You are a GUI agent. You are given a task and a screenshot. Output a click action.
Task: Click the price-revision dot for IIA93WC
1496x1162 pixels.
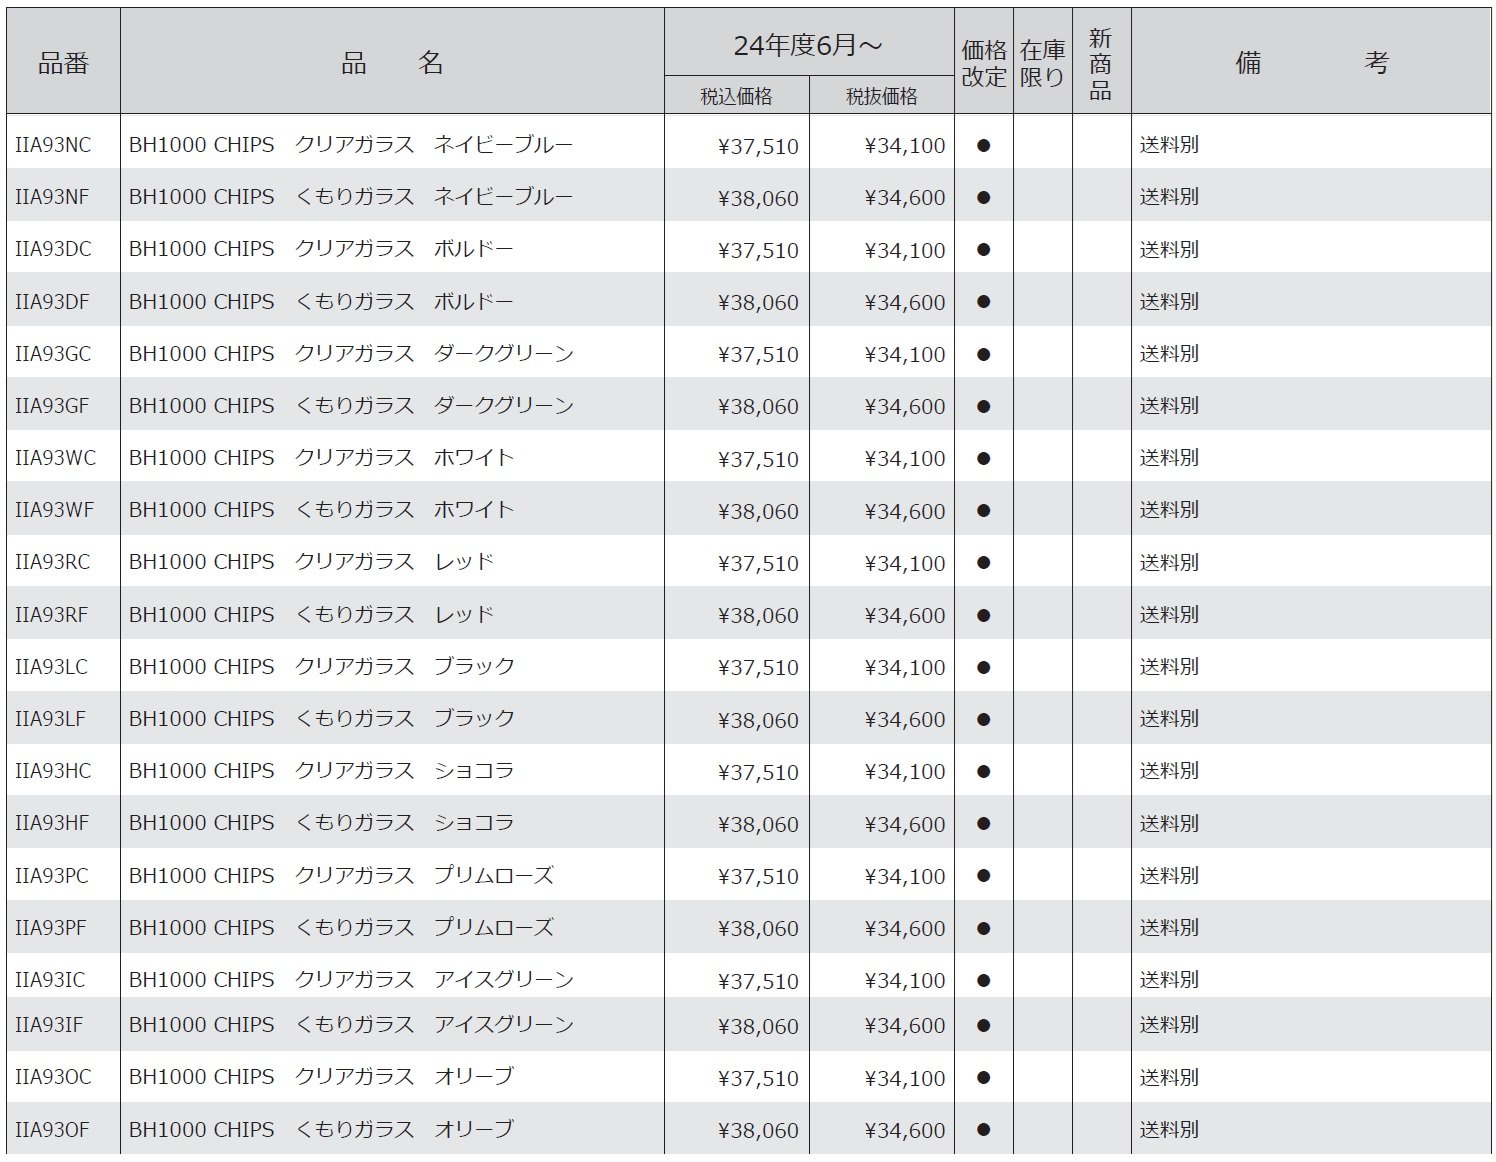point(983,459)
